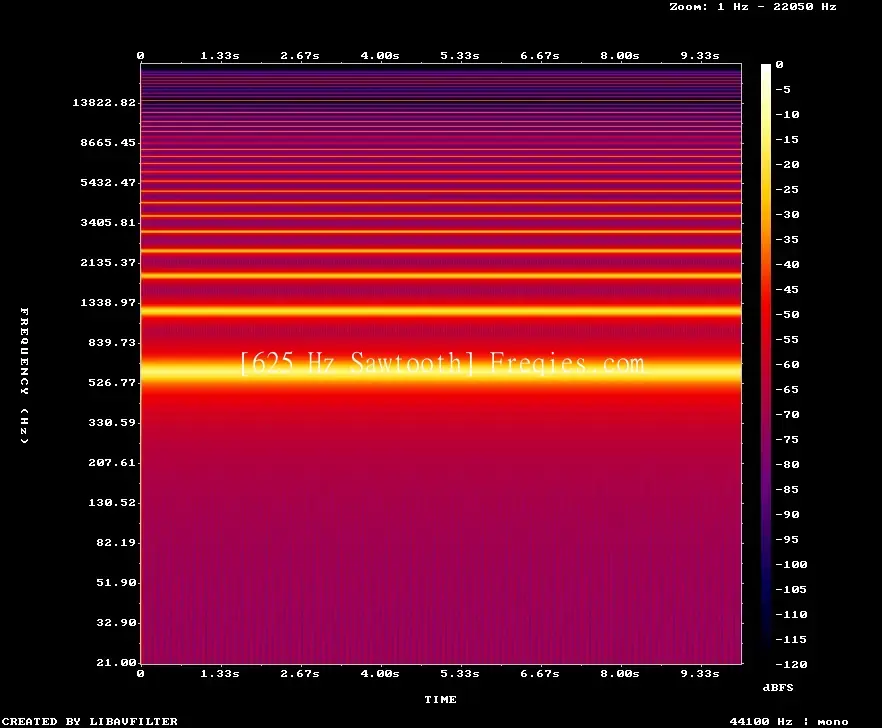The height and width of the screenshot is (728, 882).
Task: Click the "CREATED BY LIBAVFILTER" caption
Action: click(89, 721)
